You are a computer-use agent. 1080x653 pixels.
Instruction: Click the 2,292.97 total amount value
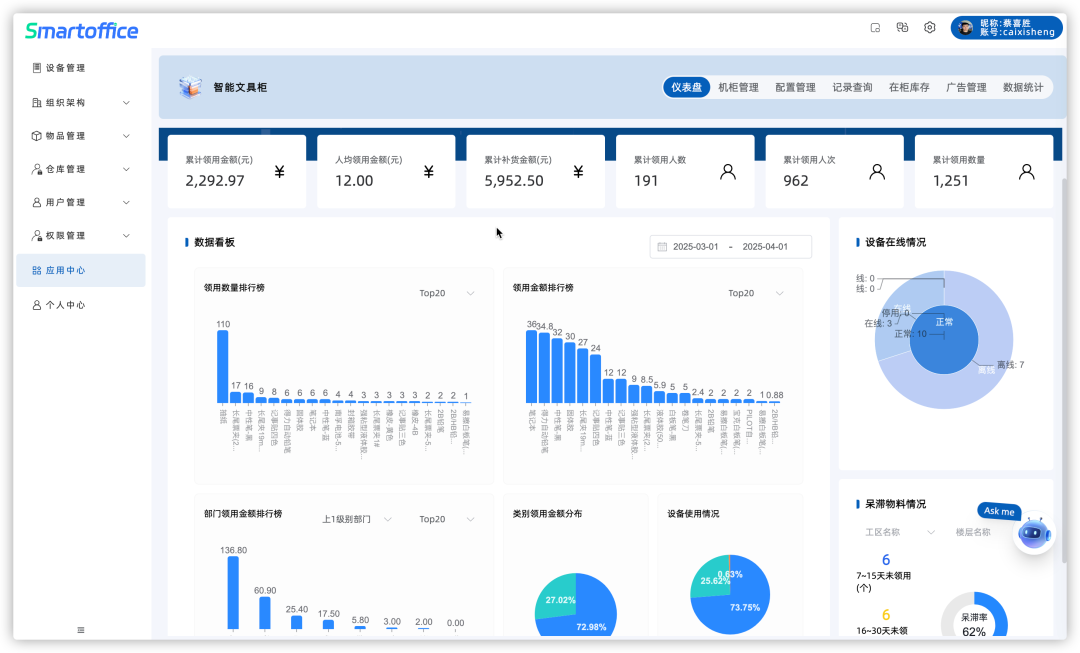pos(215,180)
